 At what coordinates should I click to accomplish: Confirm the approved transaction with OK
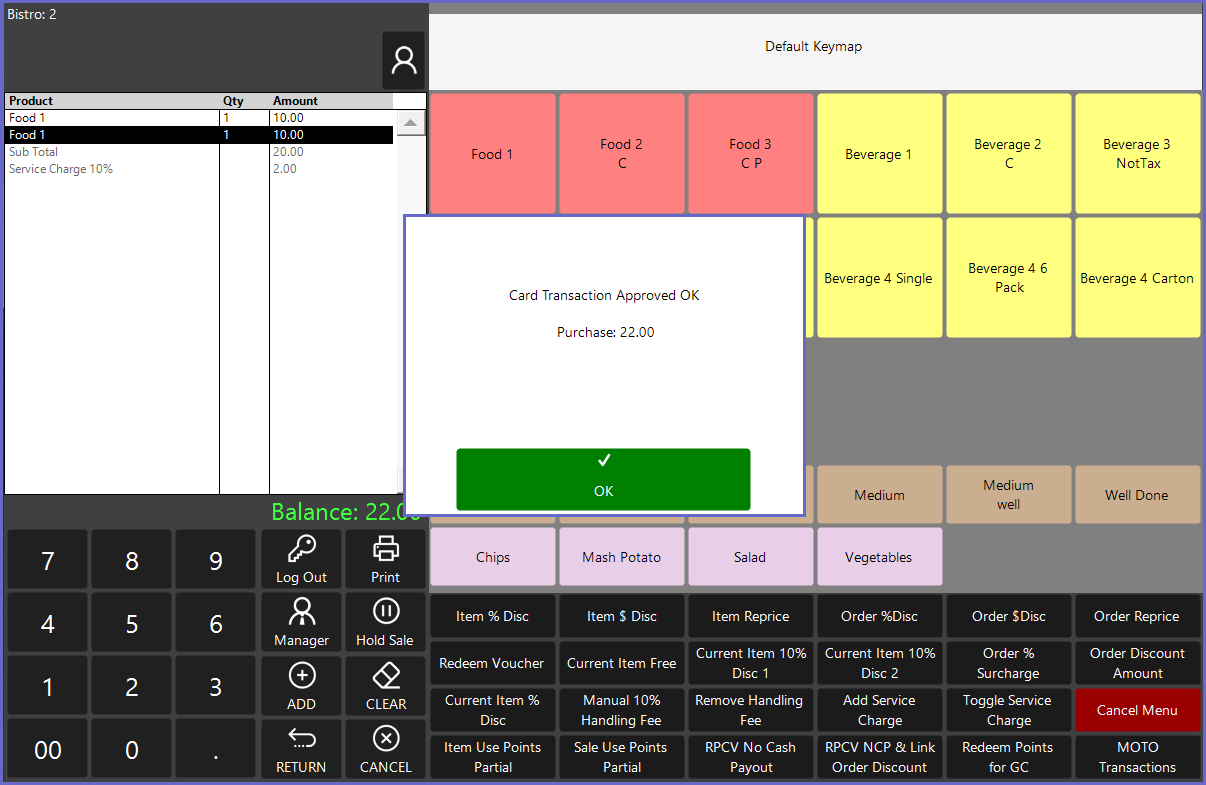pos(603,479)
